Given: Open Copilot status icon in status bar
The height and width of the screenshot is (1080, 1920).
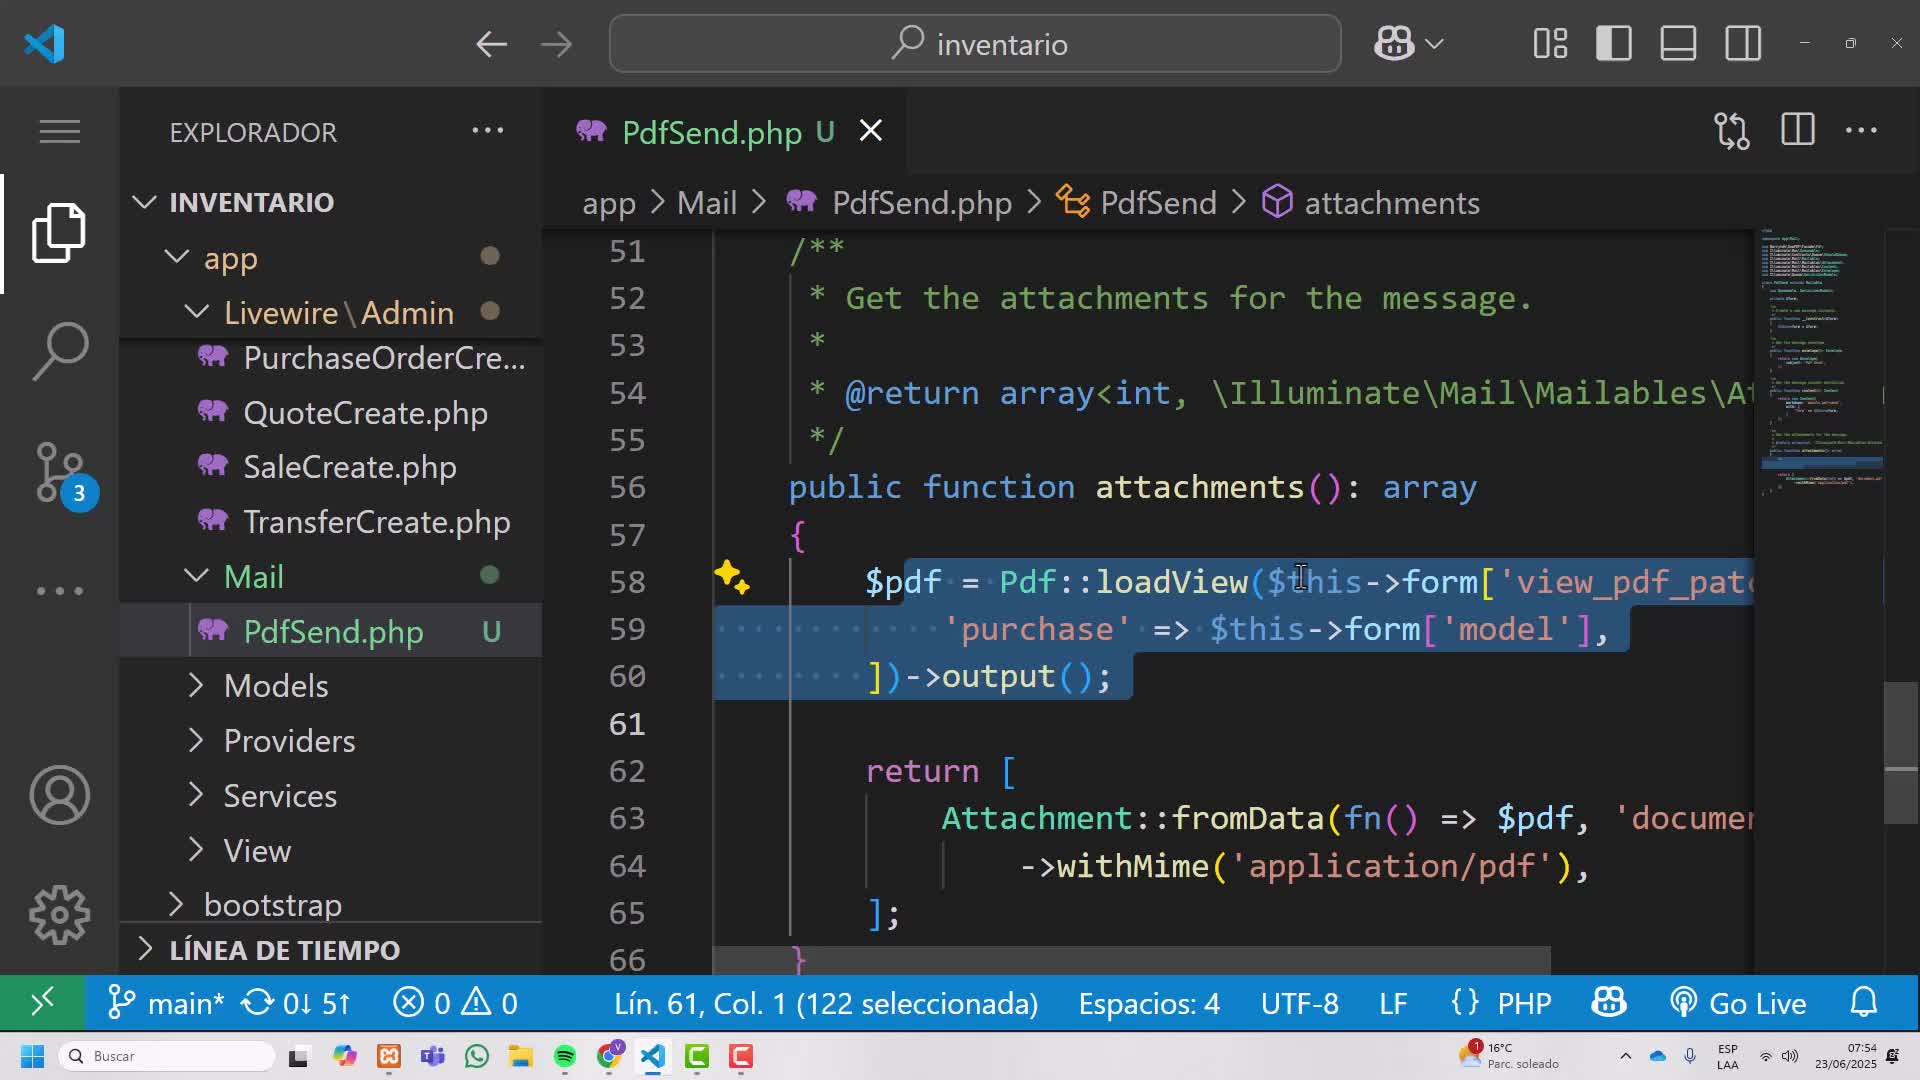Looking at the screenshot, I should click(x=1609, y=1003).
